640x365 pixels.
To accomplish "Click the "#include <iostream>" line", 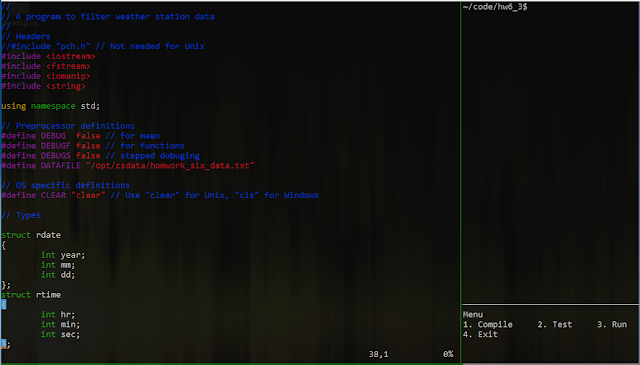I will (x=48, y=56).
